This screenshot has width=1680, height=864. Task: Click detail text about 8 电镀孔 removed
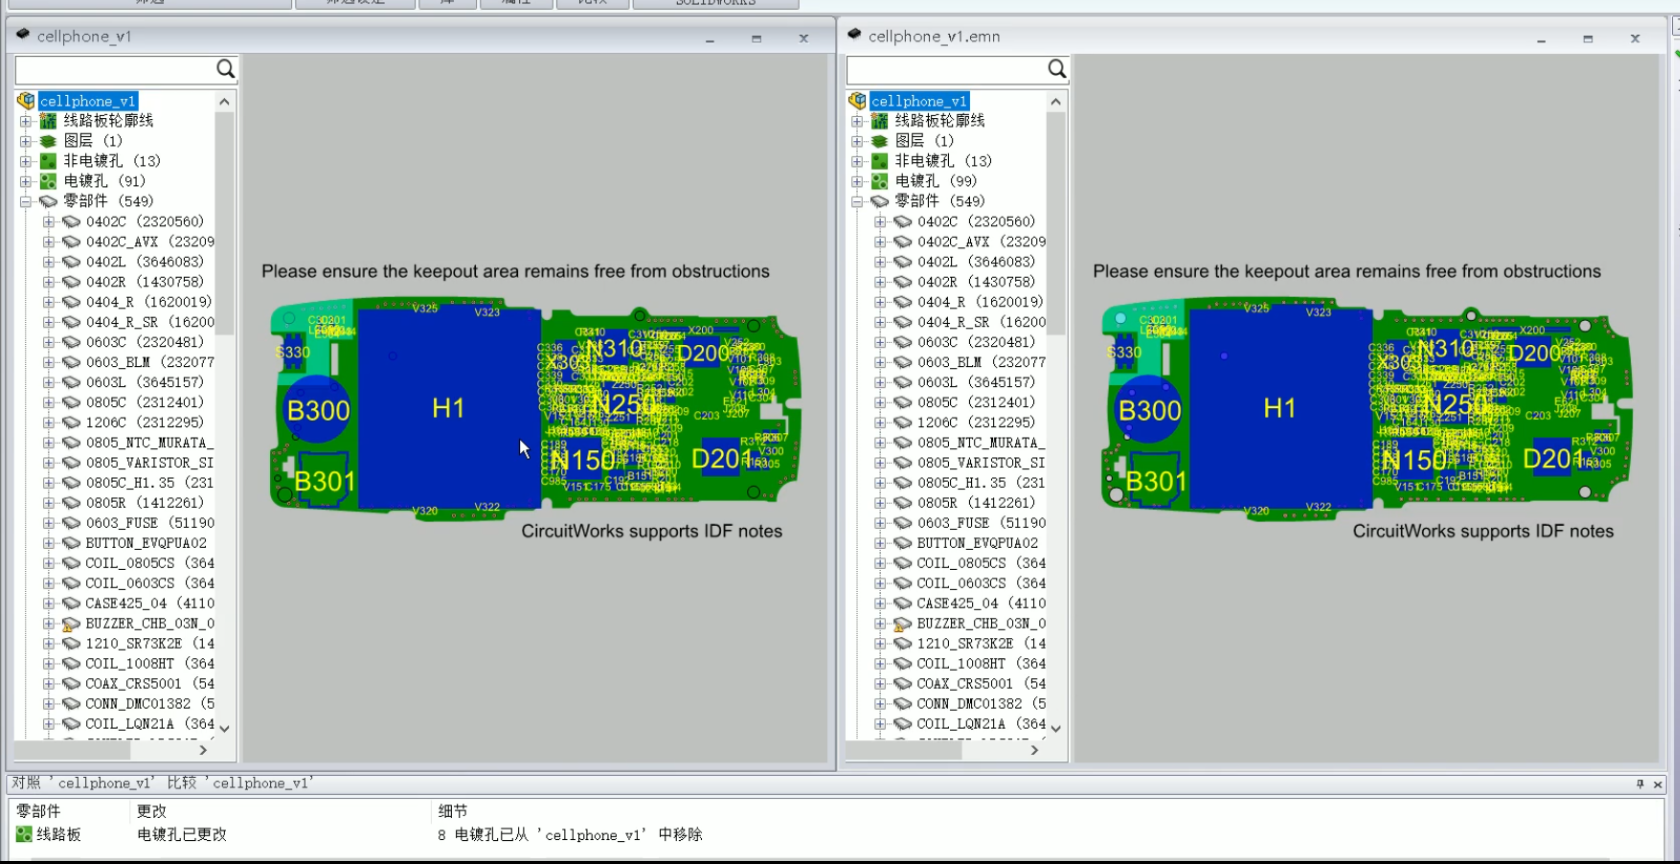pyautogui.click(x=570, y=834)
